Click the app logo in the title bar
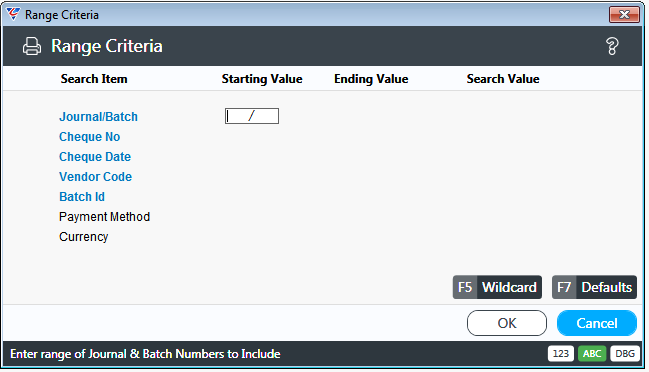649x372 pixels. tap(13, 14)
